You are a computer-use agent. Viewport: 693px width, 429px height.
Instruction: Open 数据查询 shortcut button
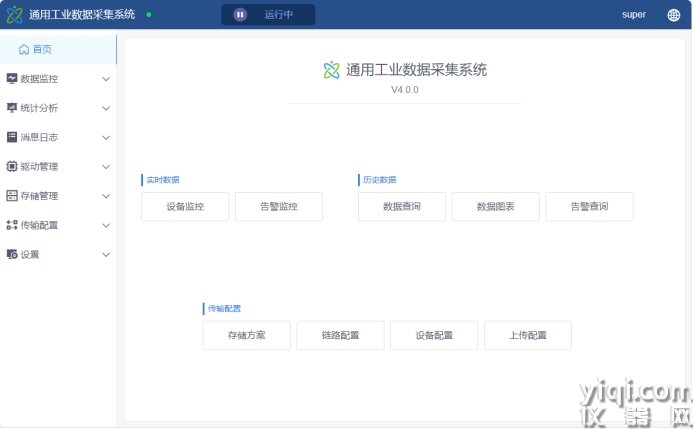402,206
